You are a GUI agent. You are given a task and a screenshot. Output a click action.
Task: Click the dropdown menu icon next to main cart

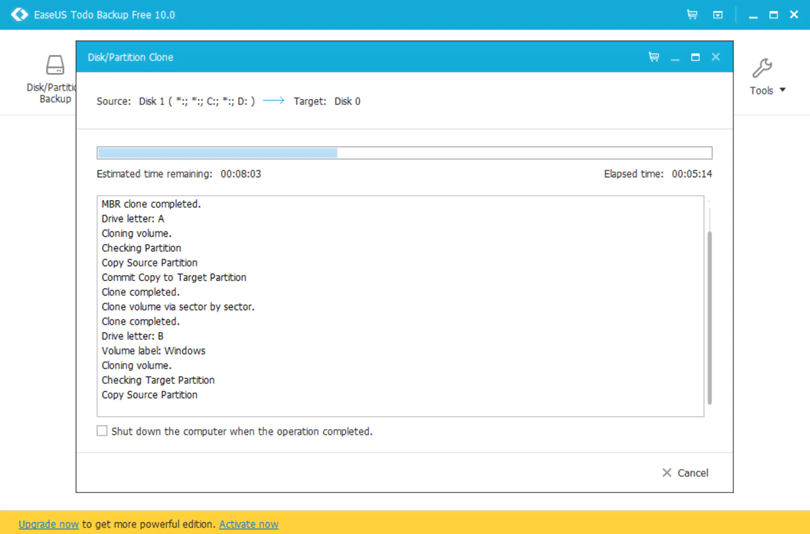click(718, 15)
